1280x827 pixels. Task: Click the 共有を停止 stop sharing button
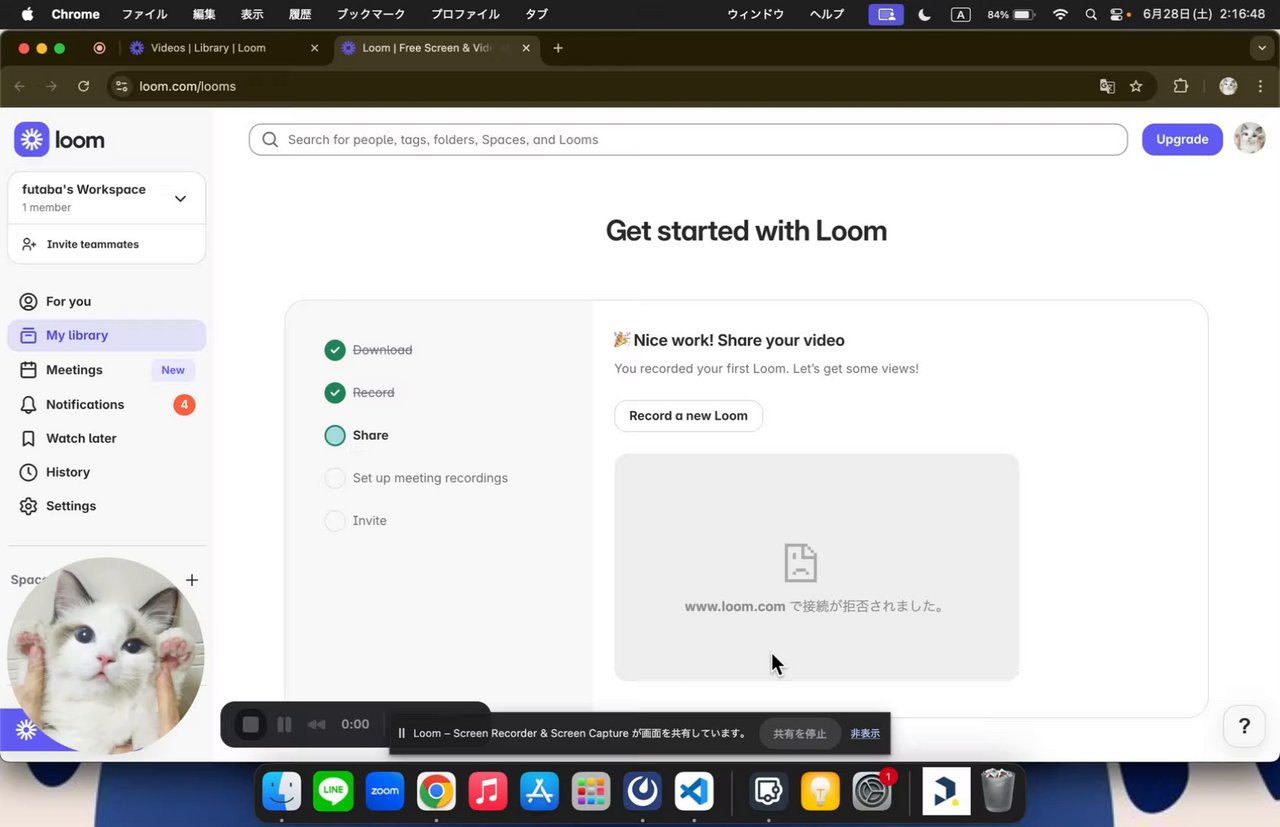click(799, 733)
